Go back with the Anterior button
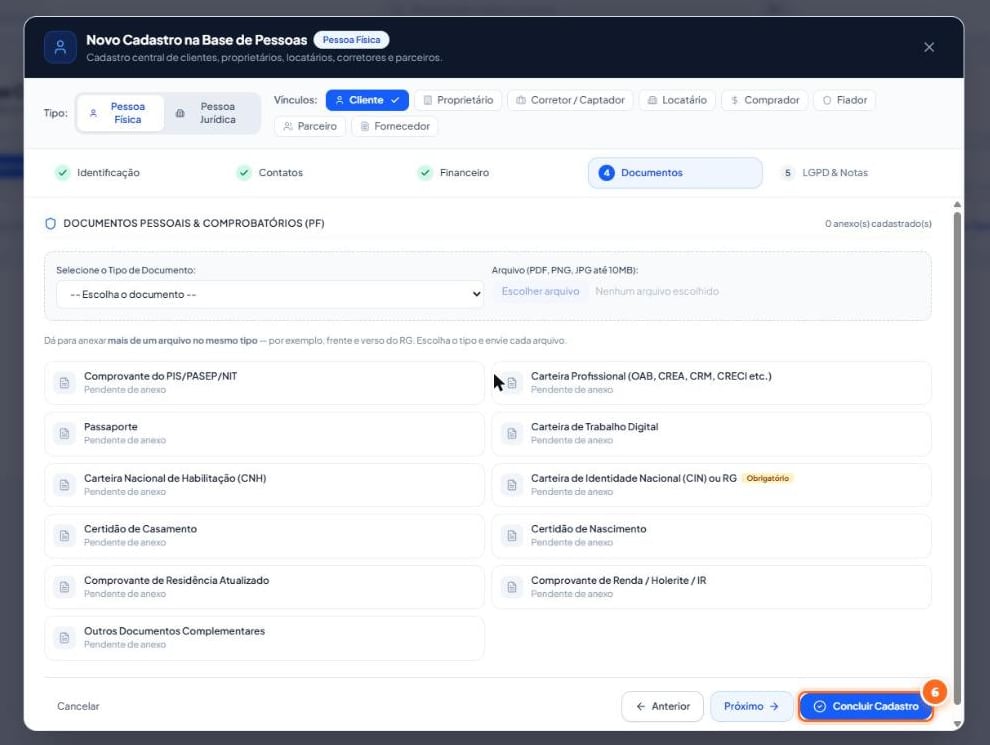Viewport: 990px width, 745px height. 662,706
